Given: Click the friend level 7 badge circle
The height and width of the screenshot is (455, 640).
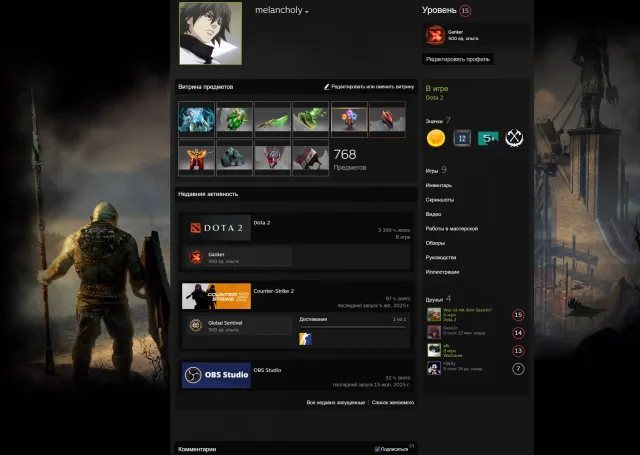Looking at the screenshot, I should (x=518, y=369).
